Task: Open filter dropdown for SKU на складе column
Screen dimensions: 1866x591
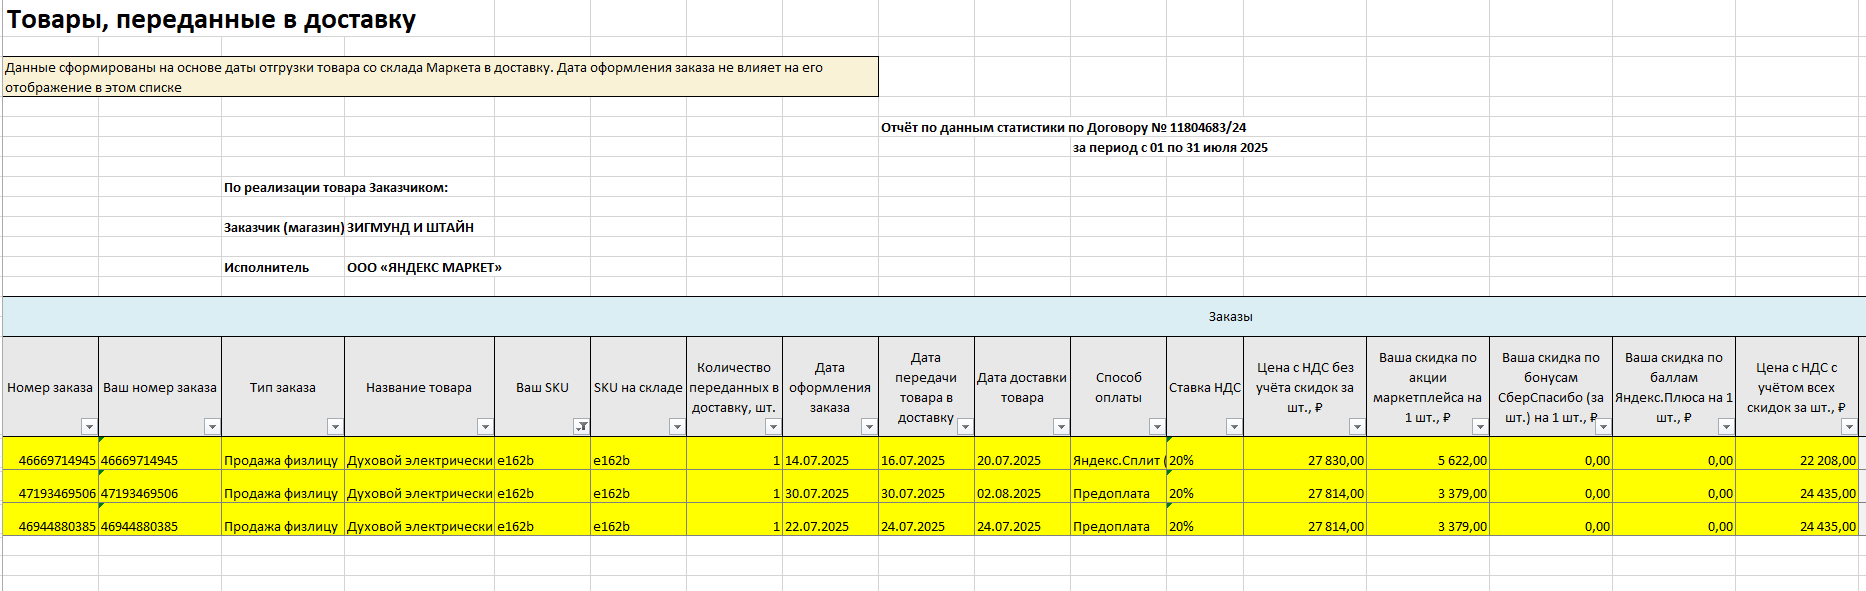Action: tap(676, 427)
